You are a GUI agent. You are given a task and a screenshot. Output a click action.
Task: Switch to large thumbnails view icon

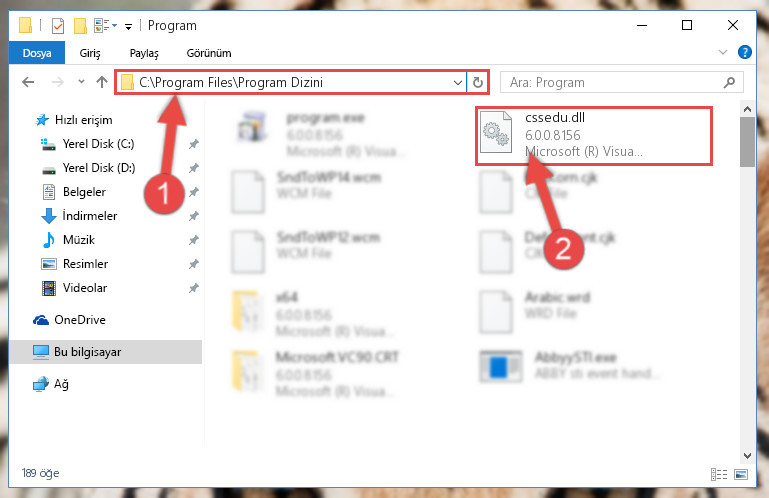tap(741, 474)
